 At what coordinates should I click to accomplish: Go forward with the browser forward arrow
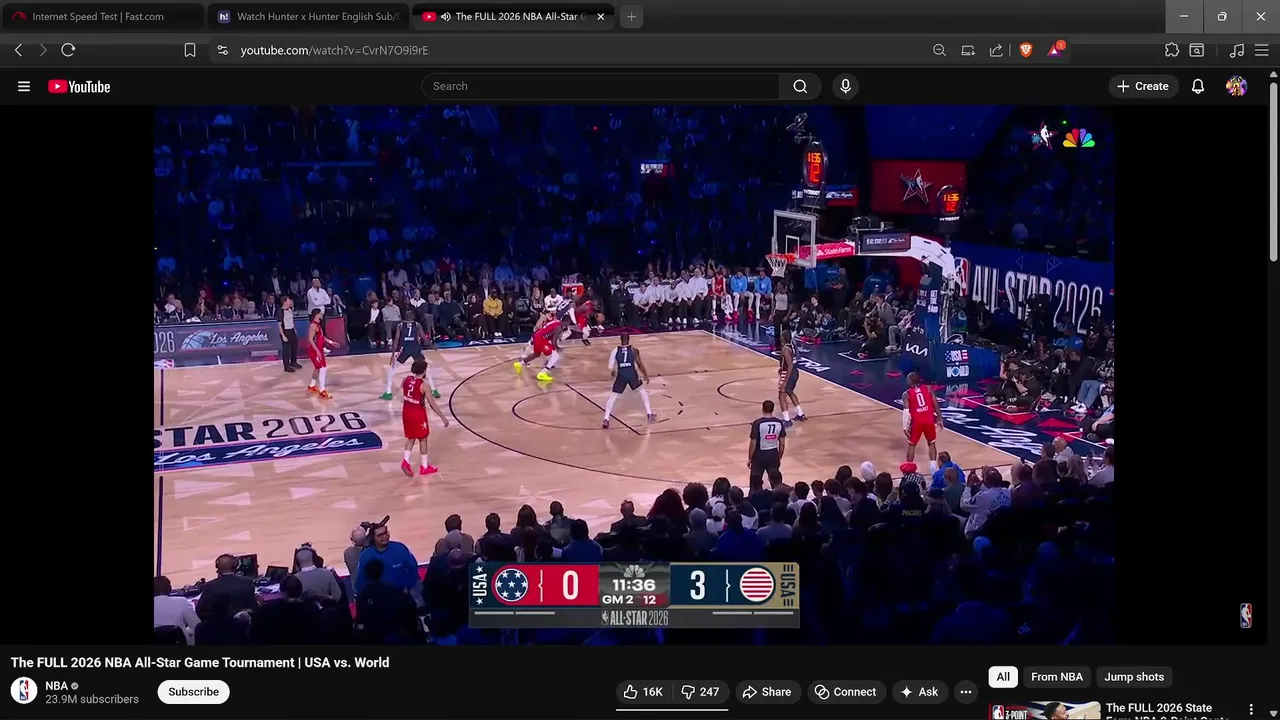pos(43,50)
